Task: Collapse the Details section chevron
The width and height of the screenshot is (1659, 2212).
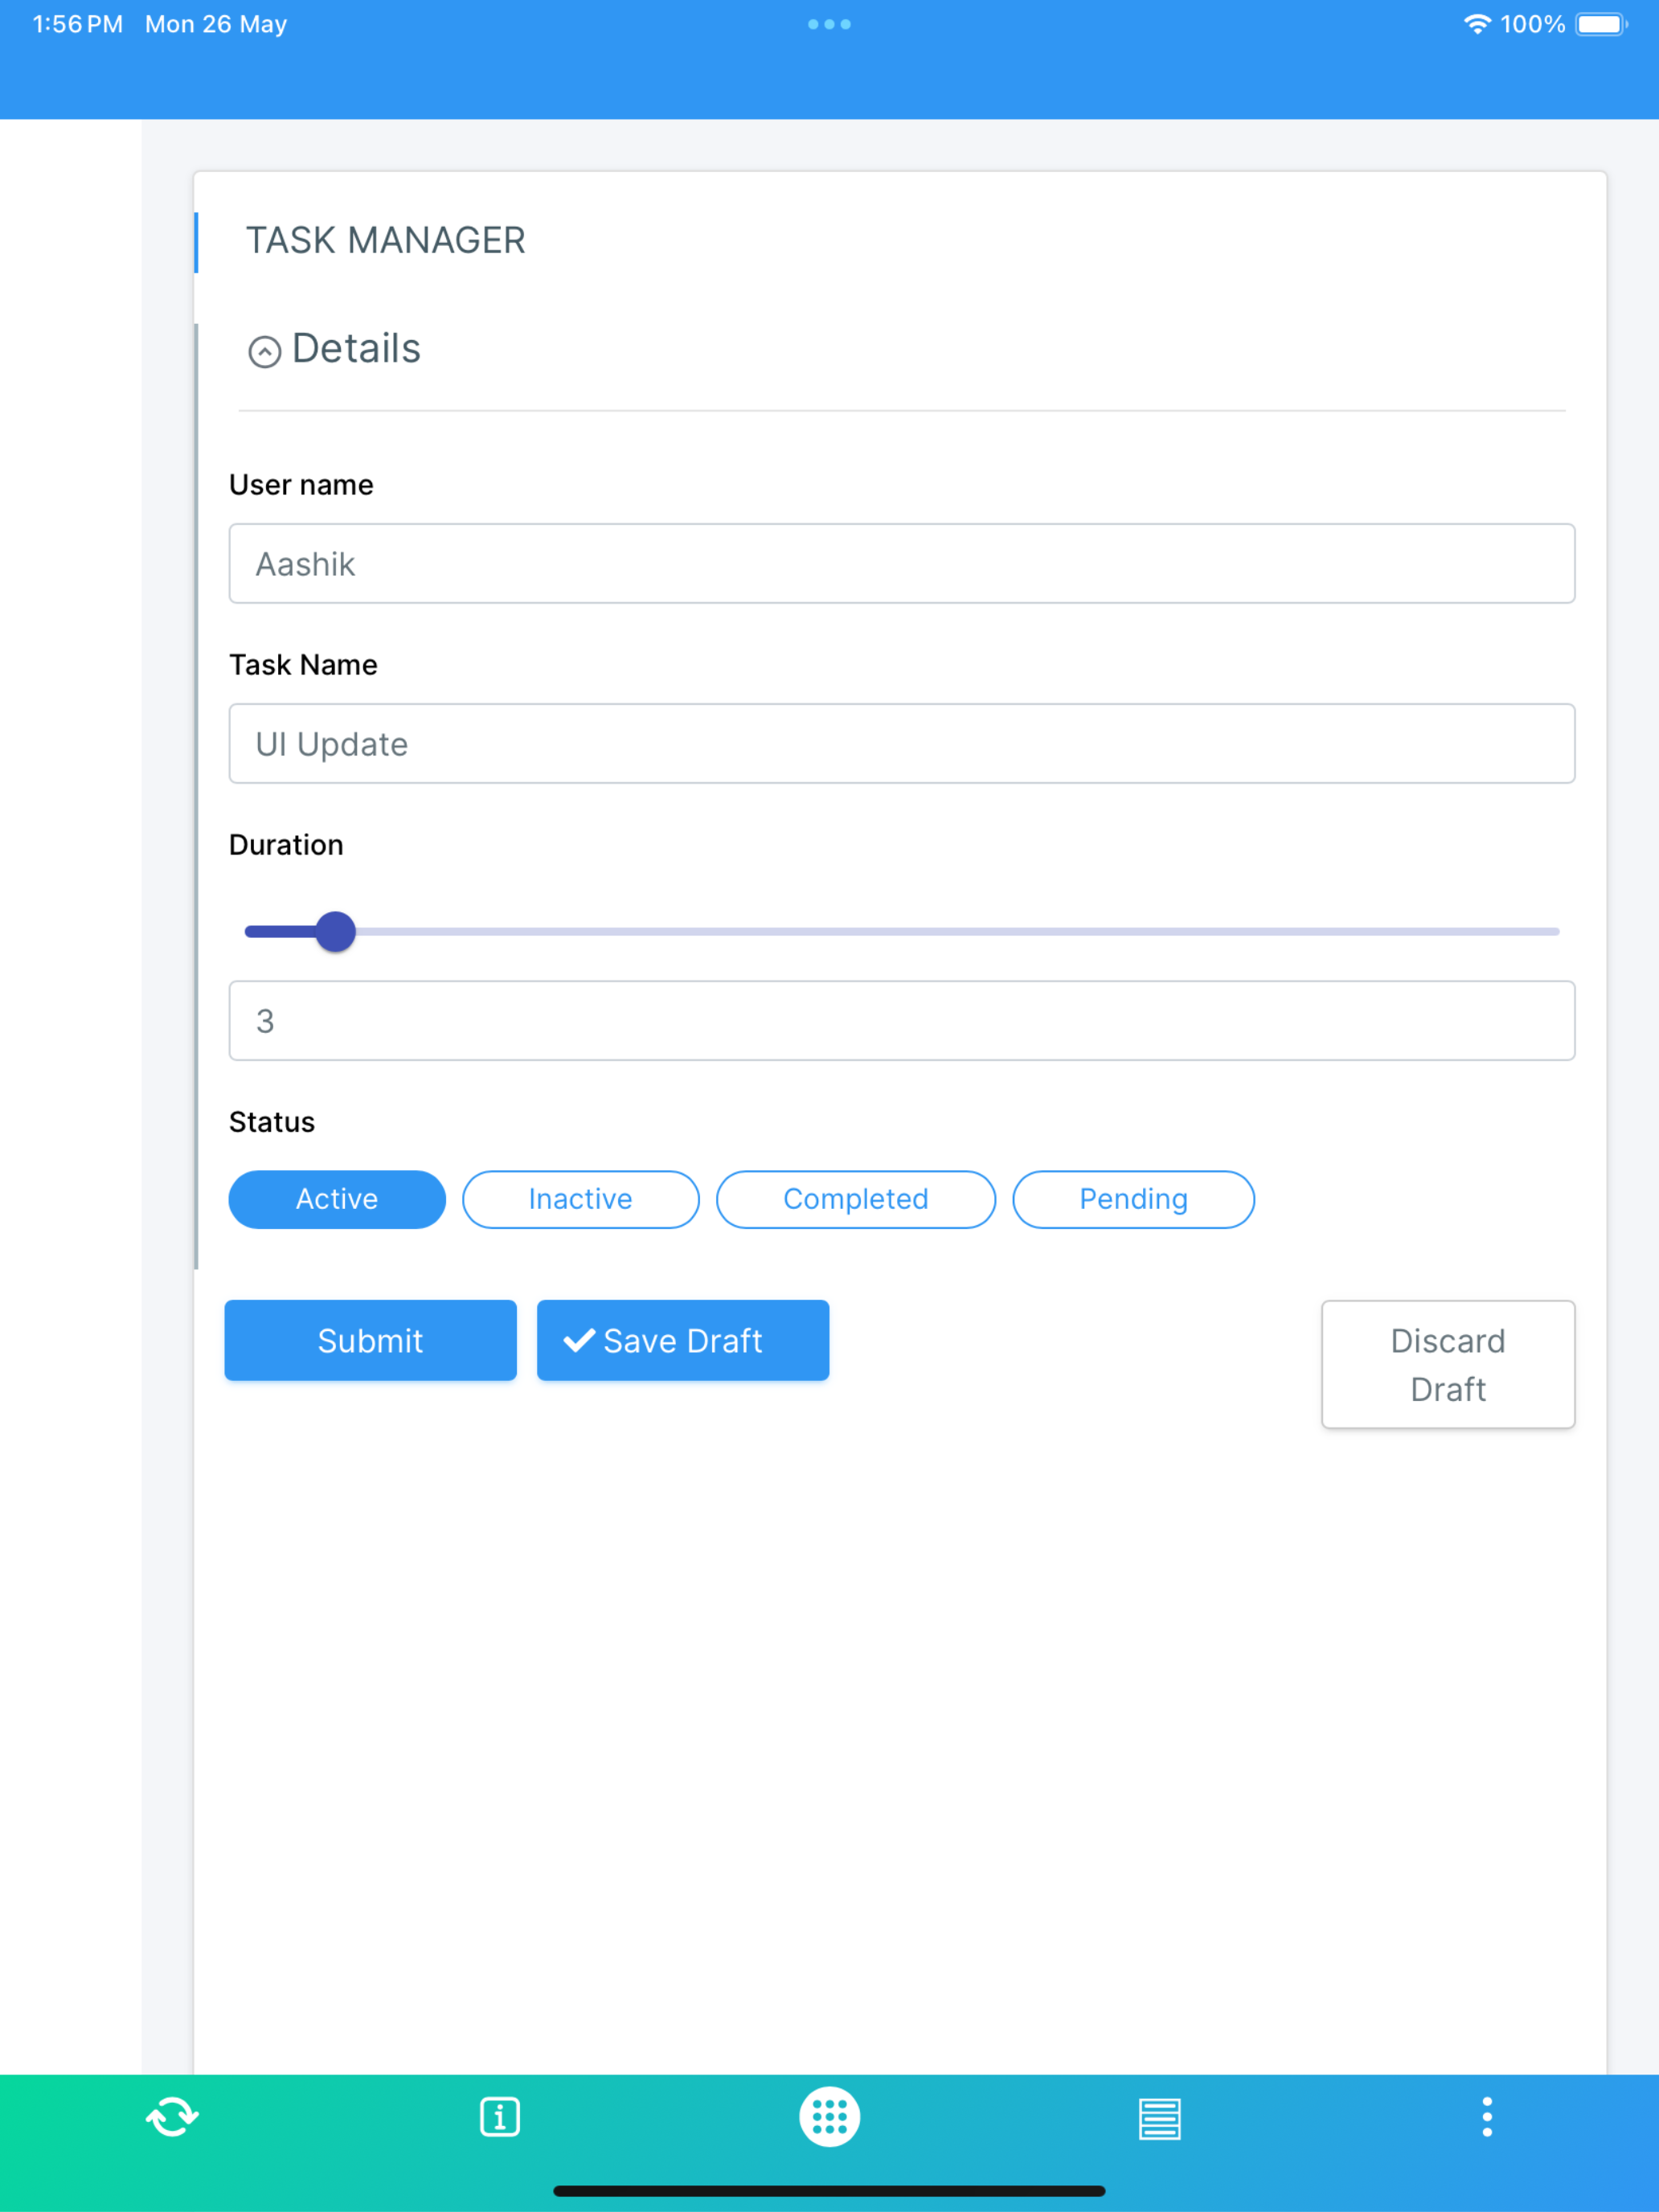Action: pyautogui.click(x=264, y=351)
